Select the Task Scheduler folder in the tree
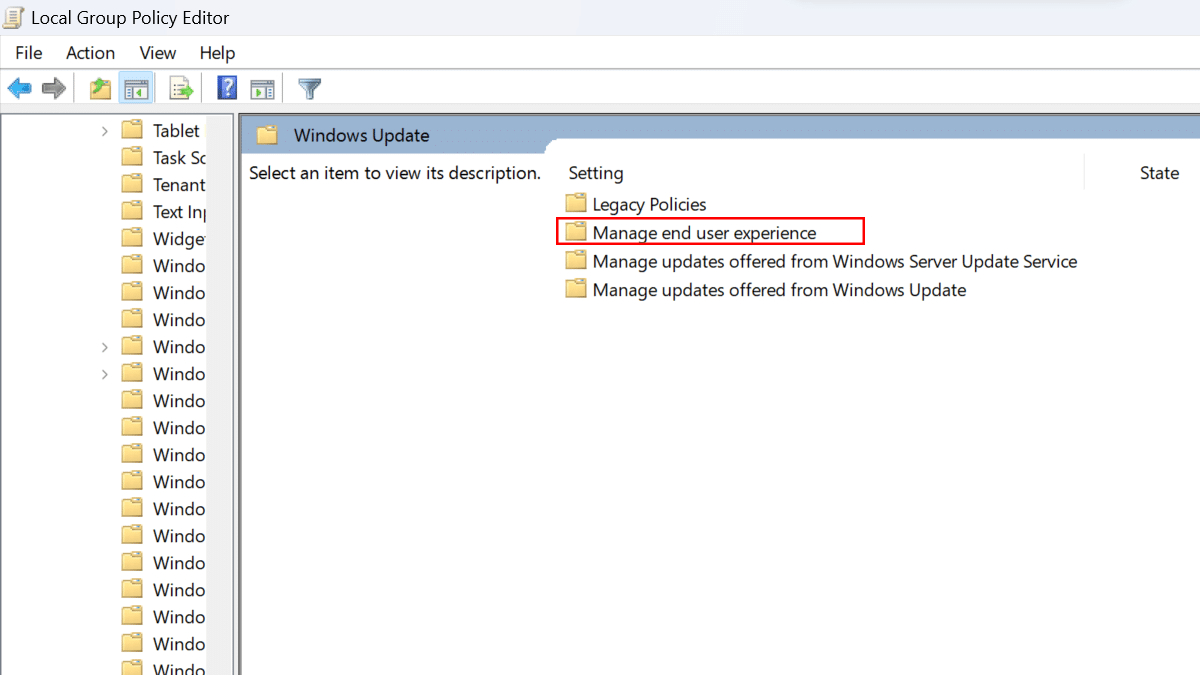Image resolution: width=1200 pixels, height=675 pixels. [x=178, y=158]
